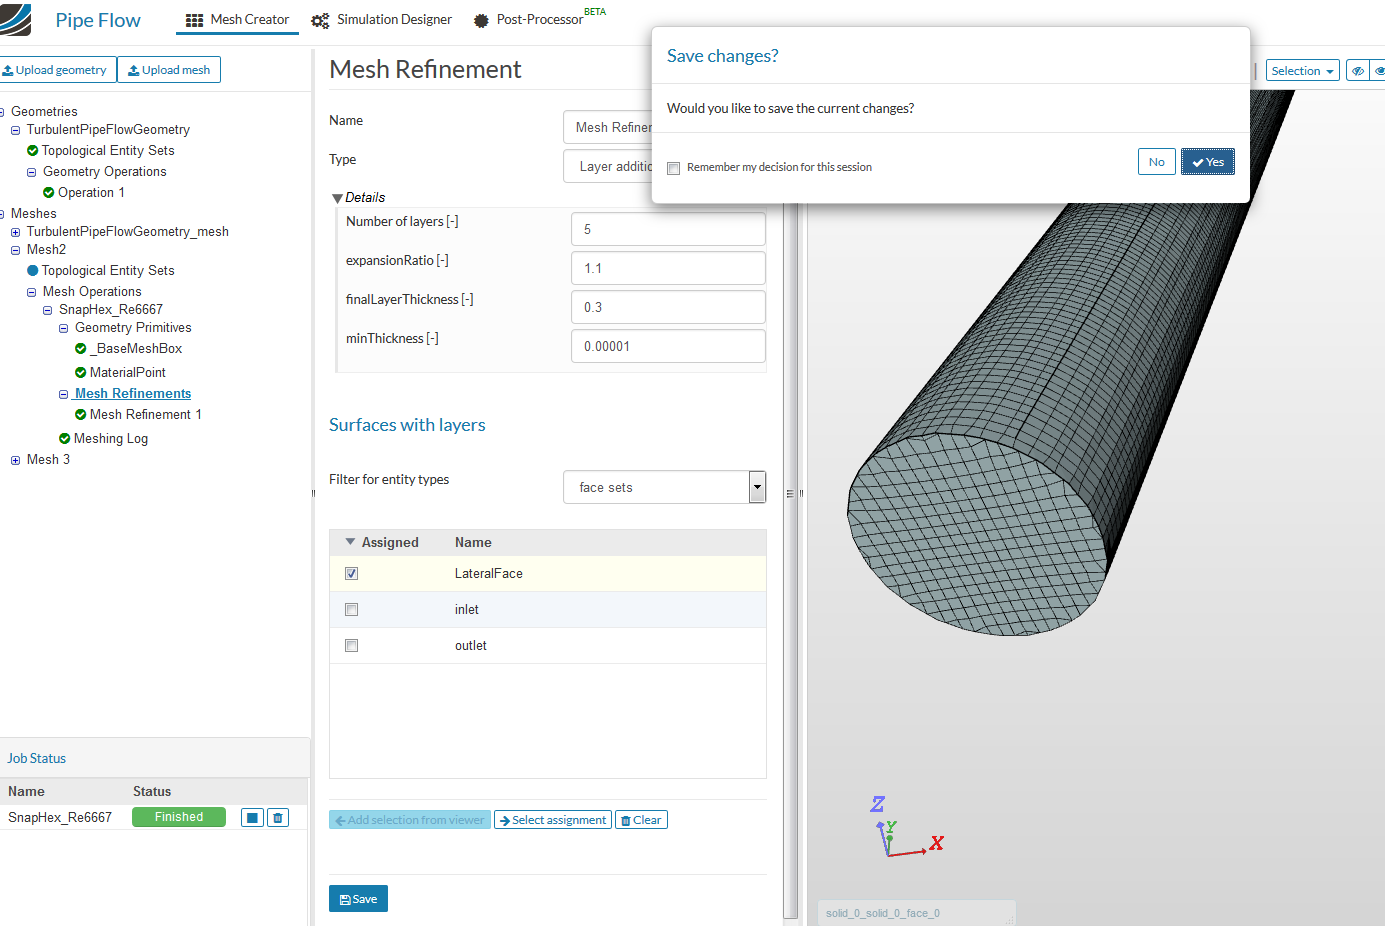Delete the SnapHex_Re6667 job
Screen dimensions: 1385x926
(x=277, y=817)
